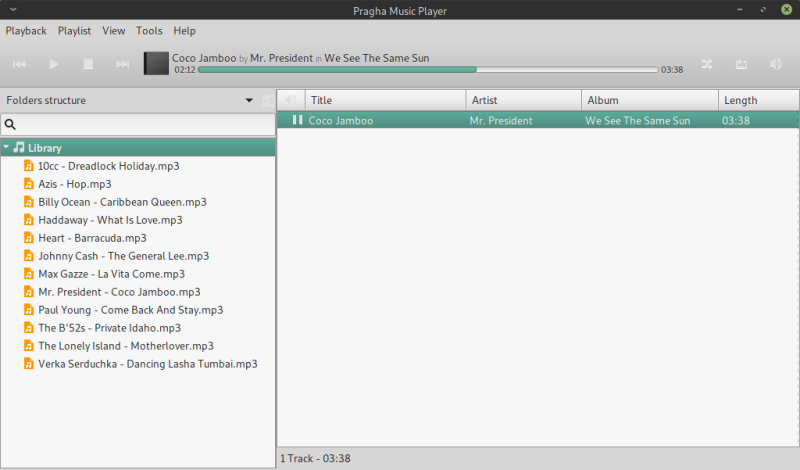Toggle shuffle mode
Image resolution: width=800 pixels, height=470 pixels.
point(707,64)
